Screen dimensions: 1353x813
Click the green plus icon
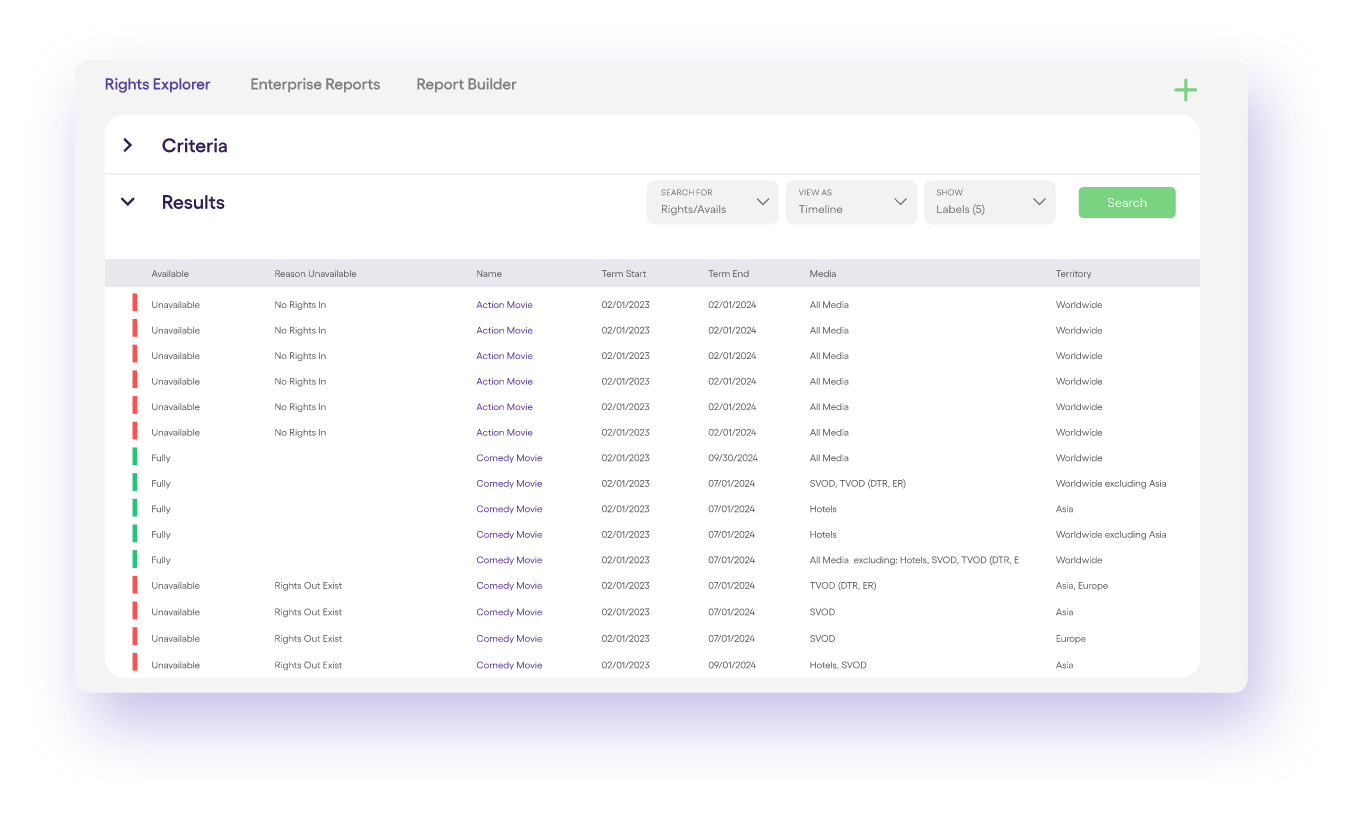click(x=1185, y=91)
